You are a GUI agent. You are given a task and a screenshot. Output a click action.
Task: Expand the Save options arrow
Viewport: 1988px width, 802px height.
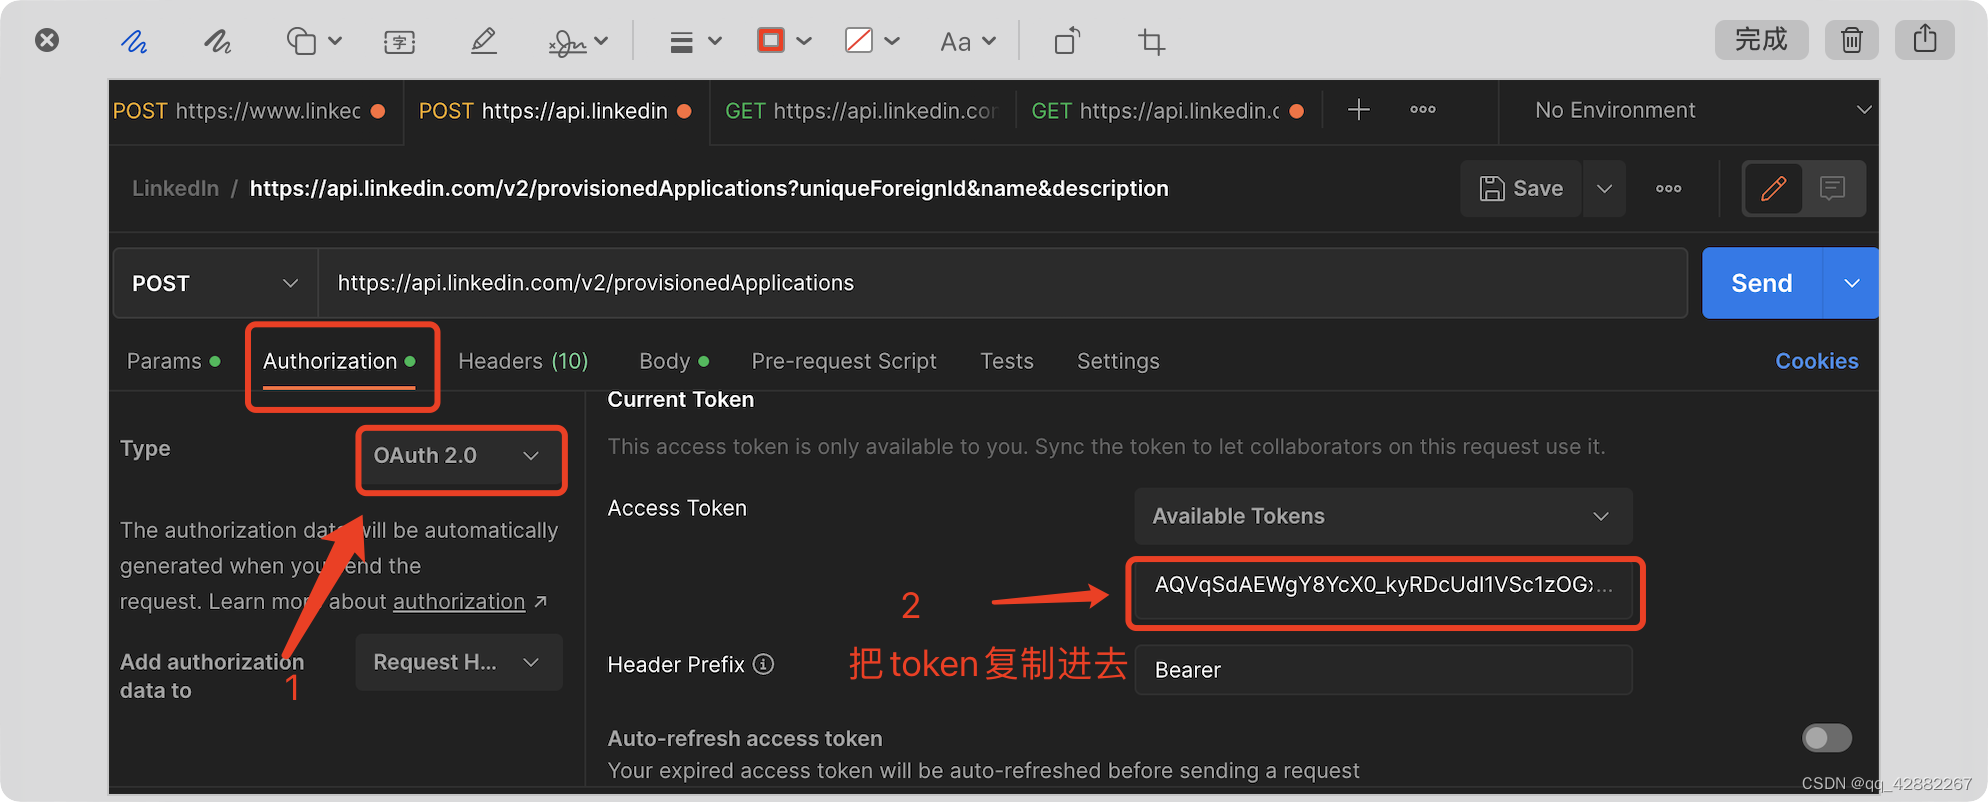pos(1604,188)
